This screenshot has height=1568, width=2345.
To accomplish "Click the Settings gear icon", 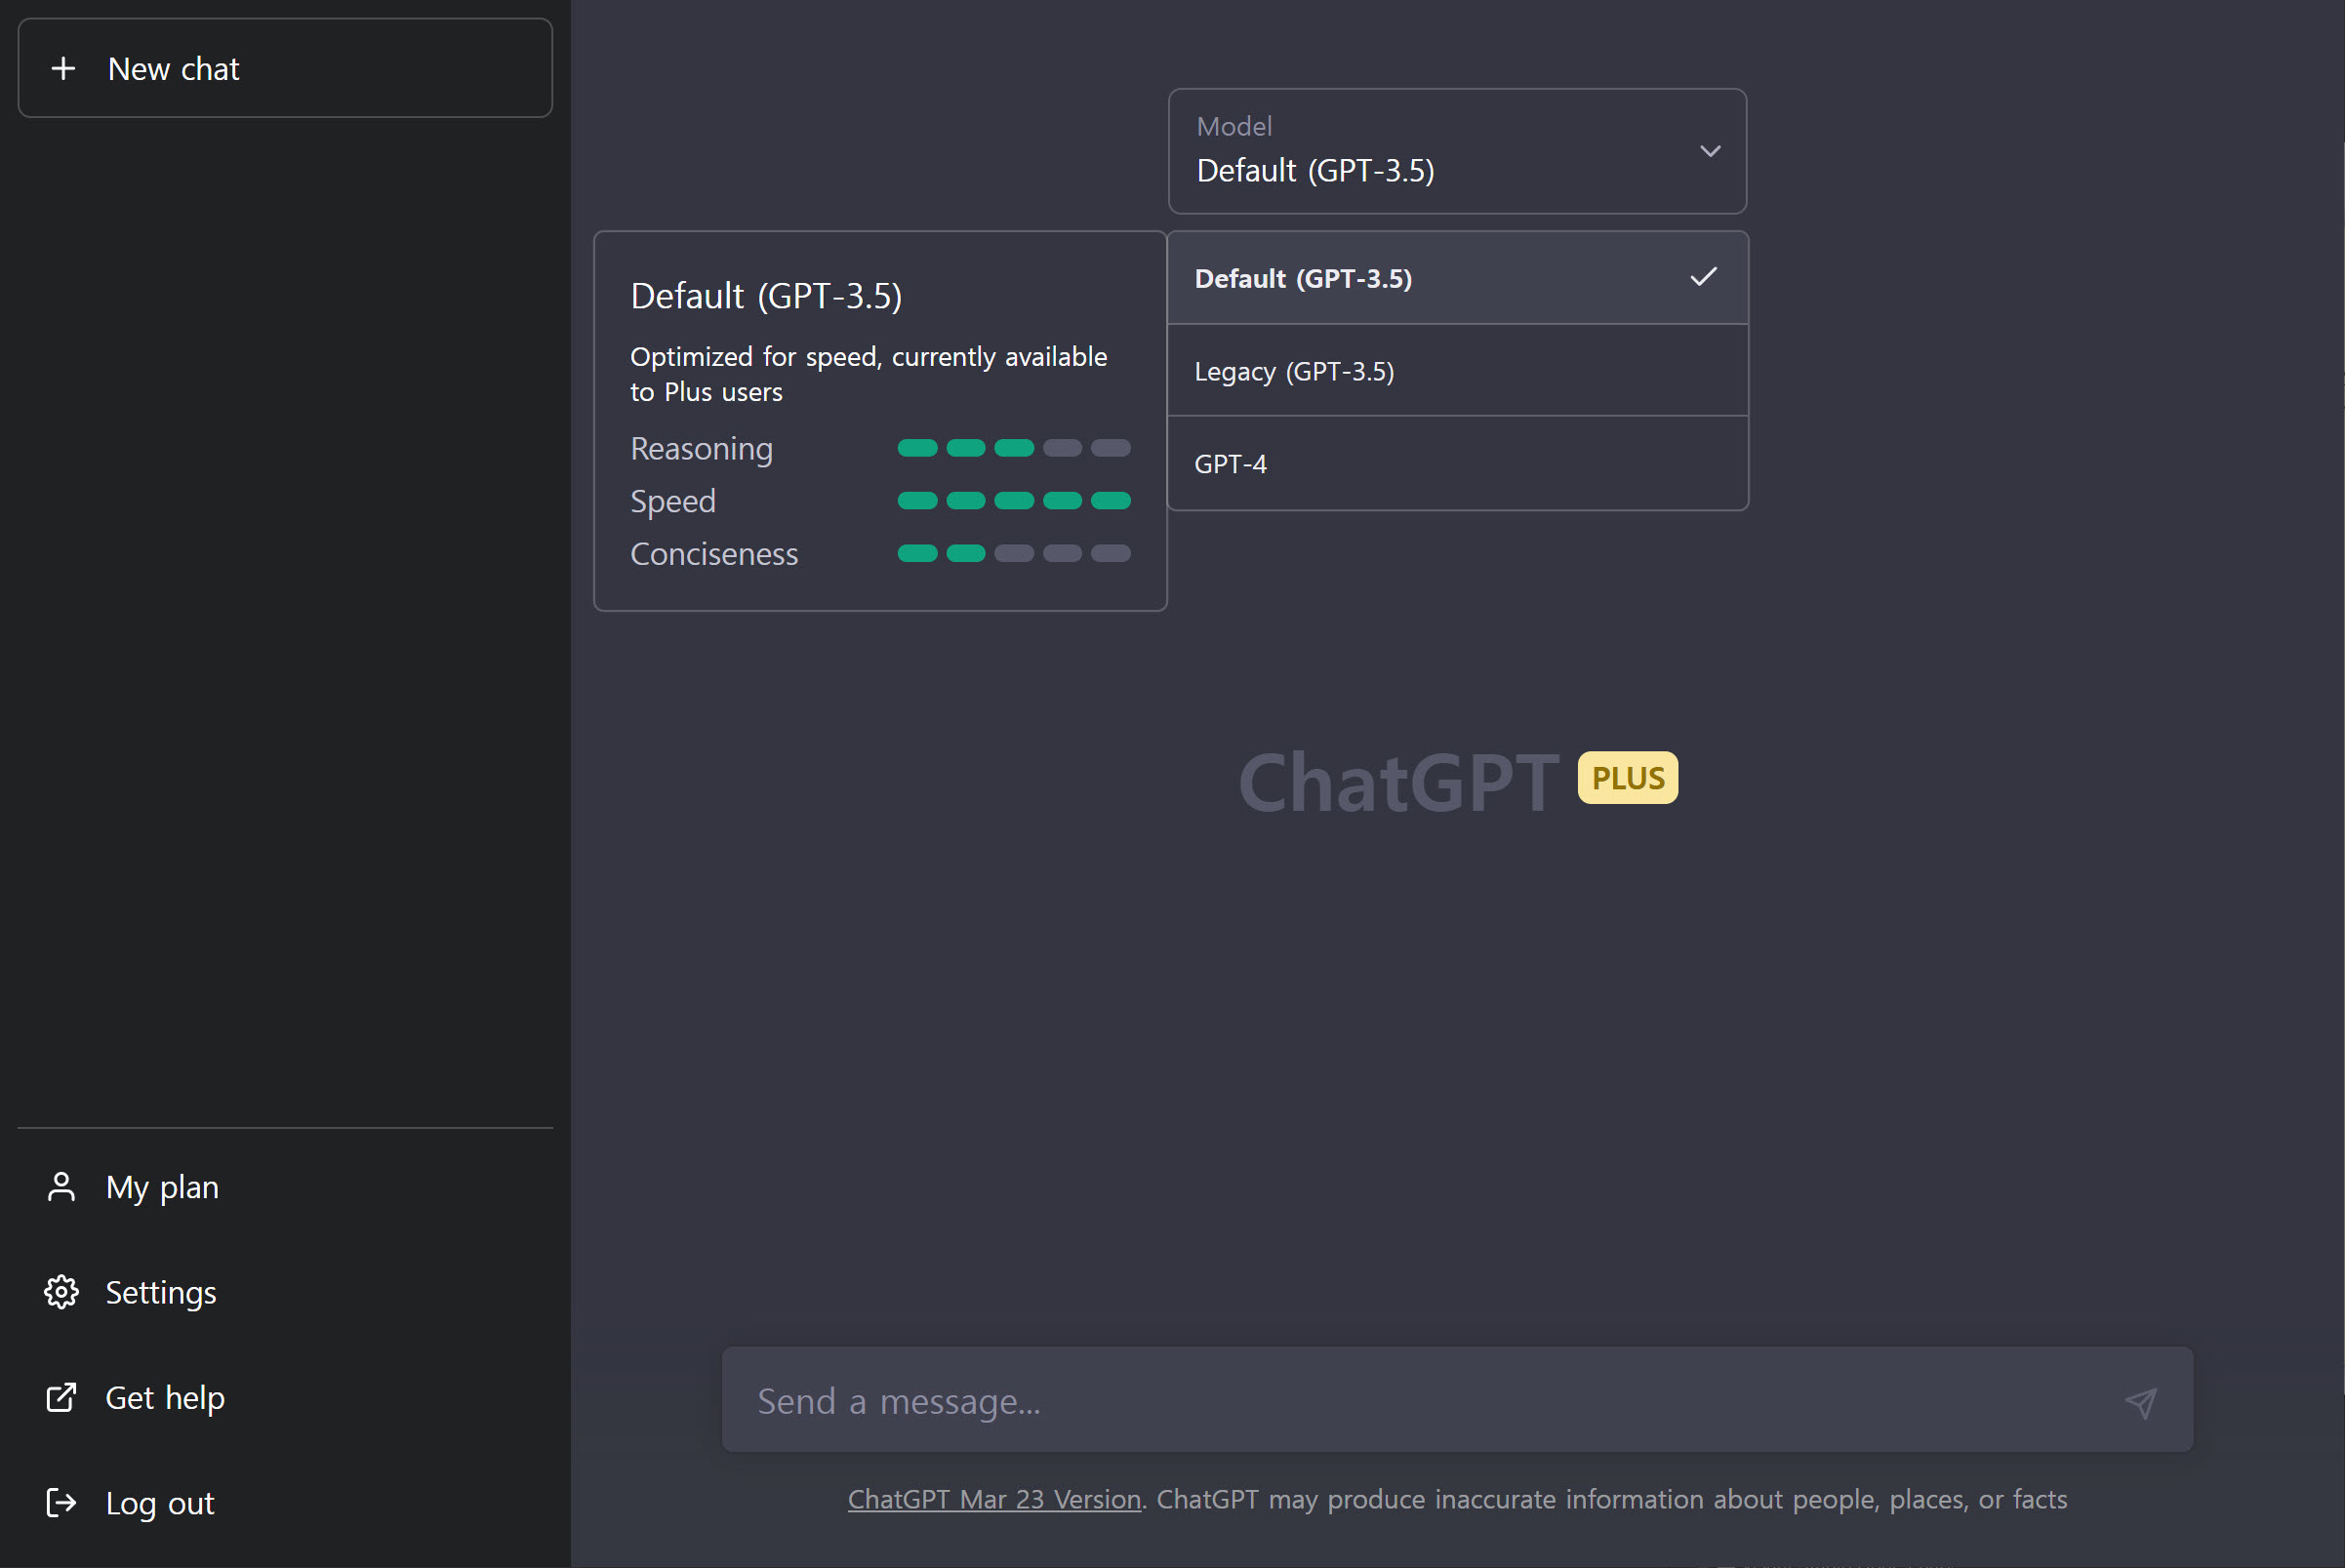I will (x=61, y=1292).
